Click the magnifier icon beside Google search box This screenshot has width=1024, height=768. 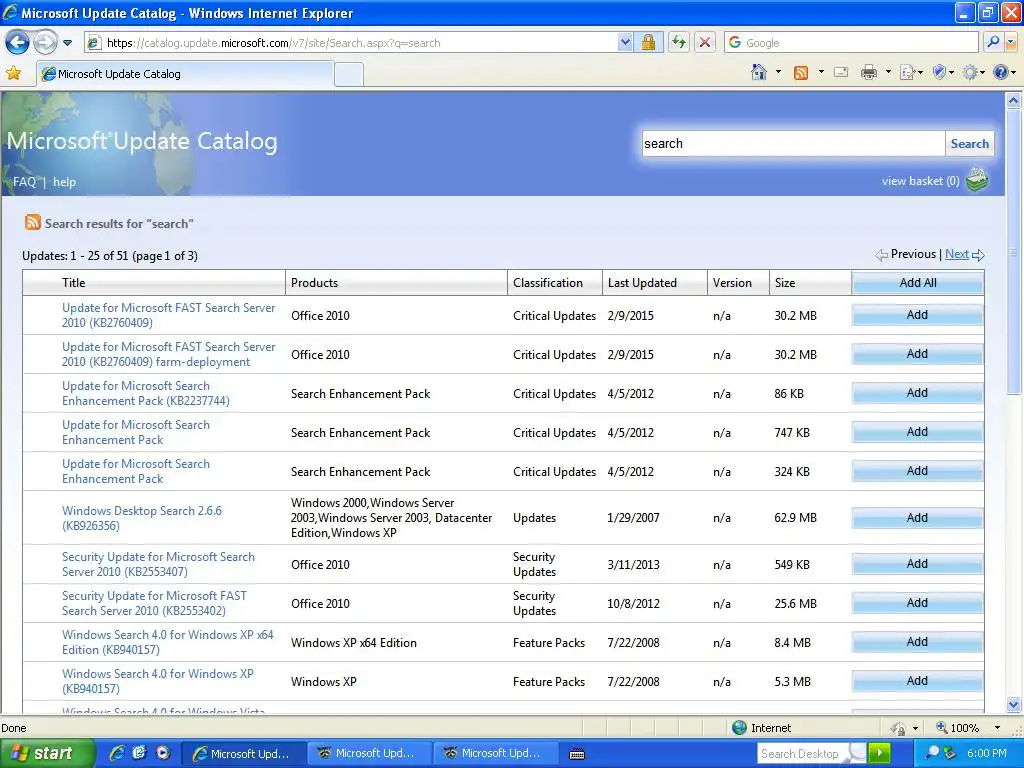coord(993,42)
